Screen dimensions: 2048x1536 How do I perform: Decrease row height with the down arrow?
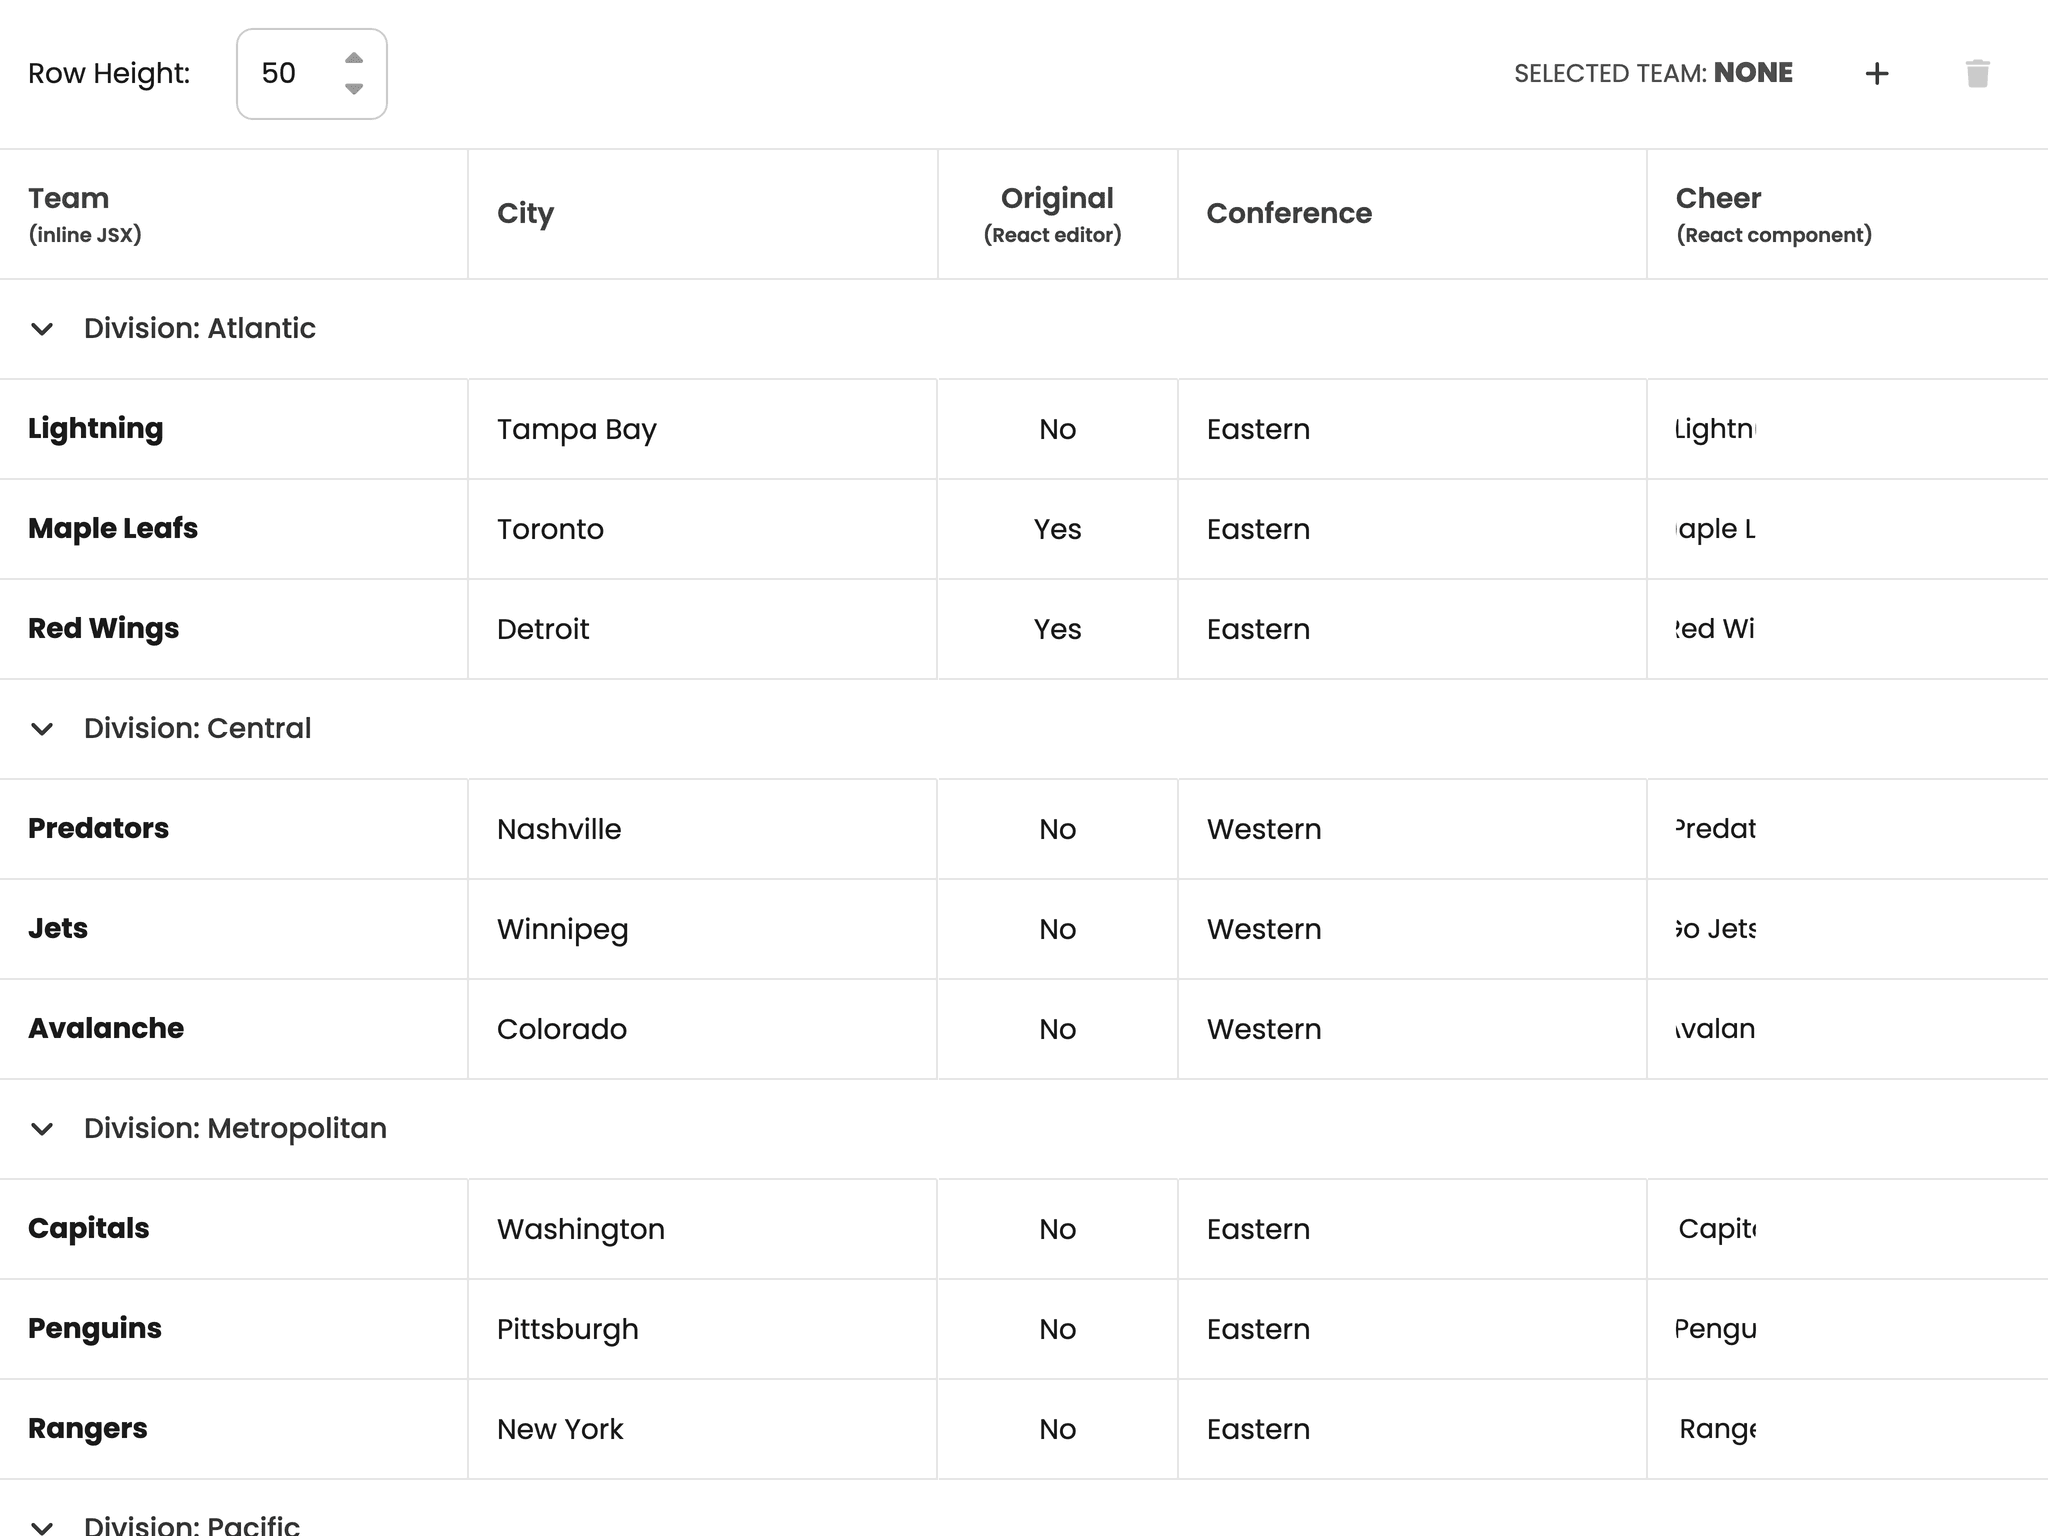(x=354, y=89)
